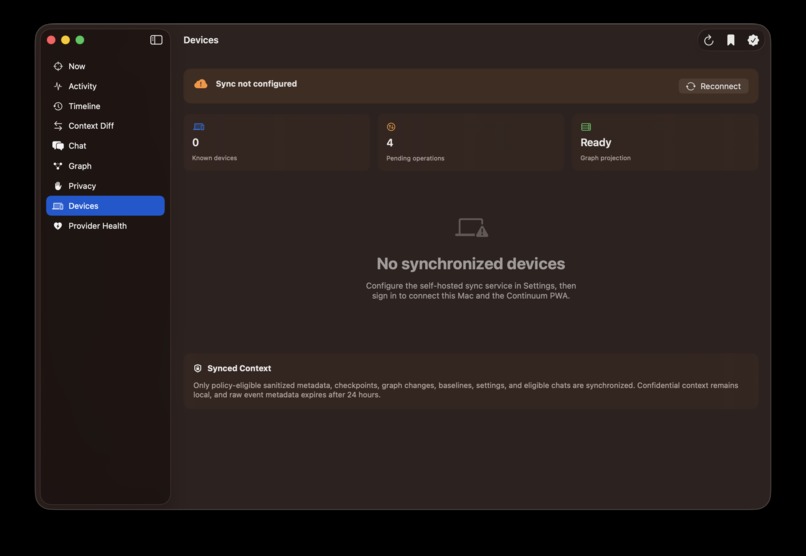
Task: Click the Context Diff arrows icon
Action: tap(58, 126)
